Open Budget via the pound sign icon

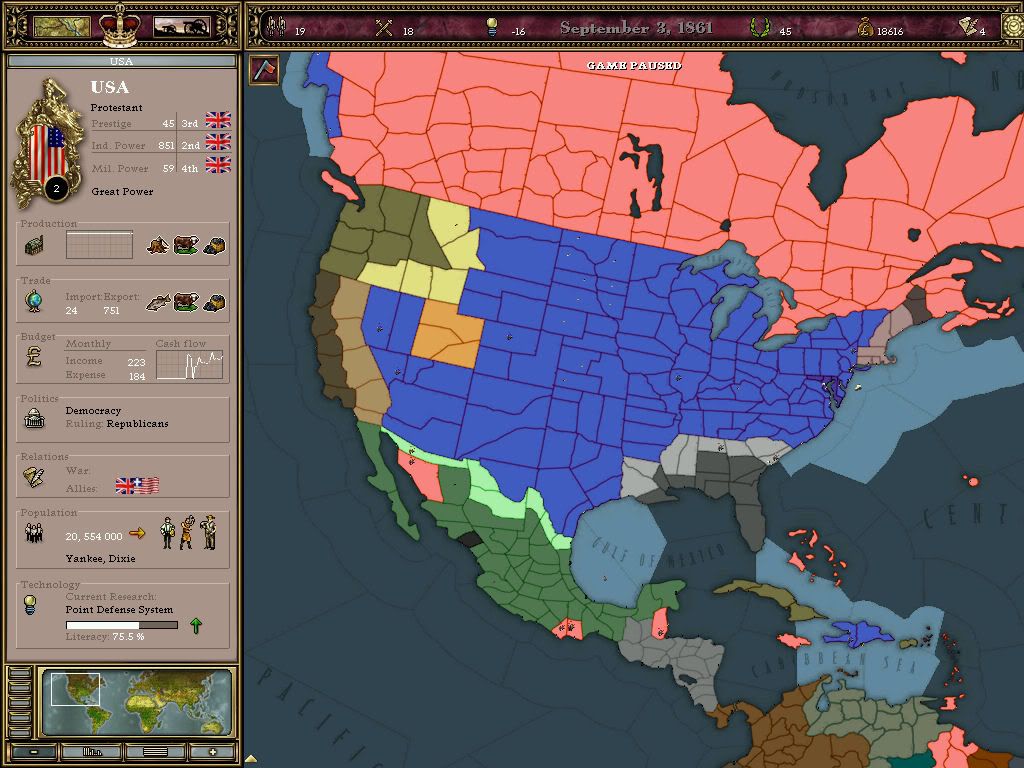(34, 357)
